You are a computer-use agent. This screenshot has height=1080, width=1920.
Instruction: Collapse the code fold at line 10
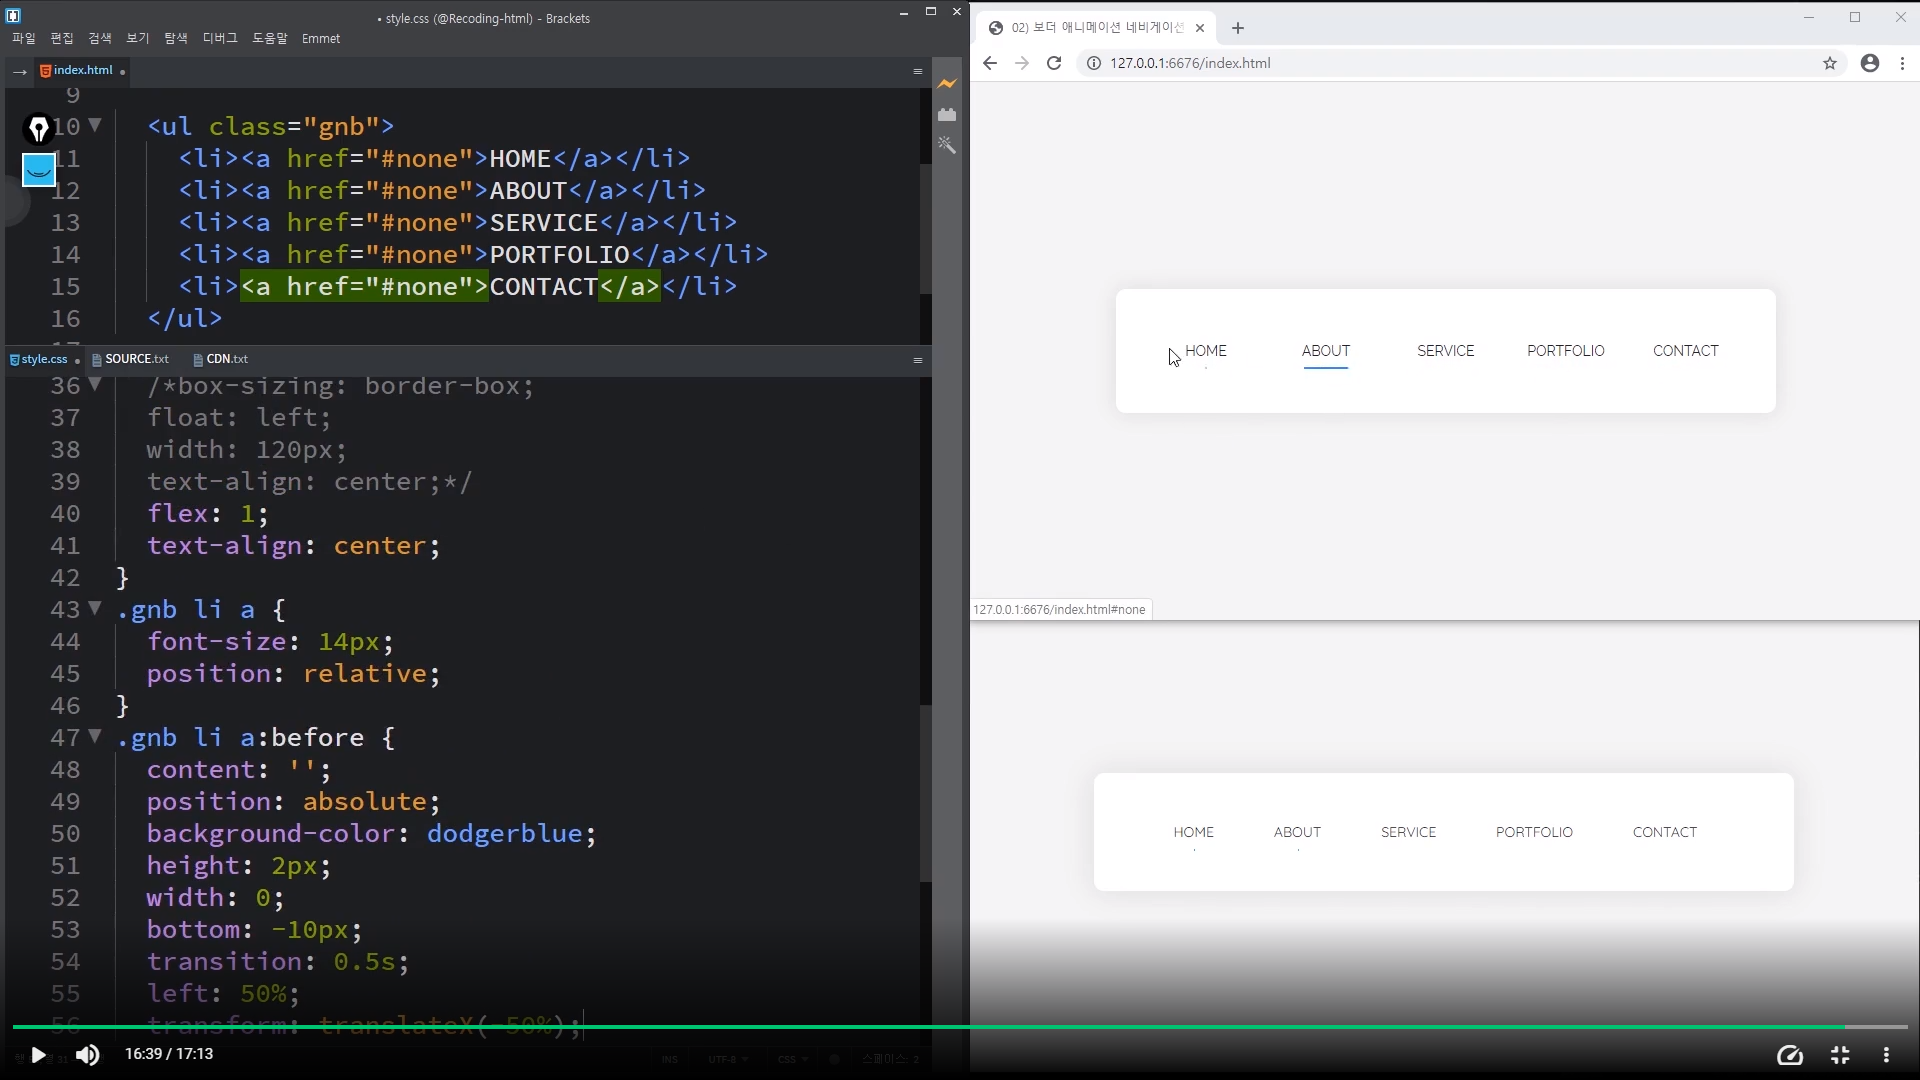[95, 125]
